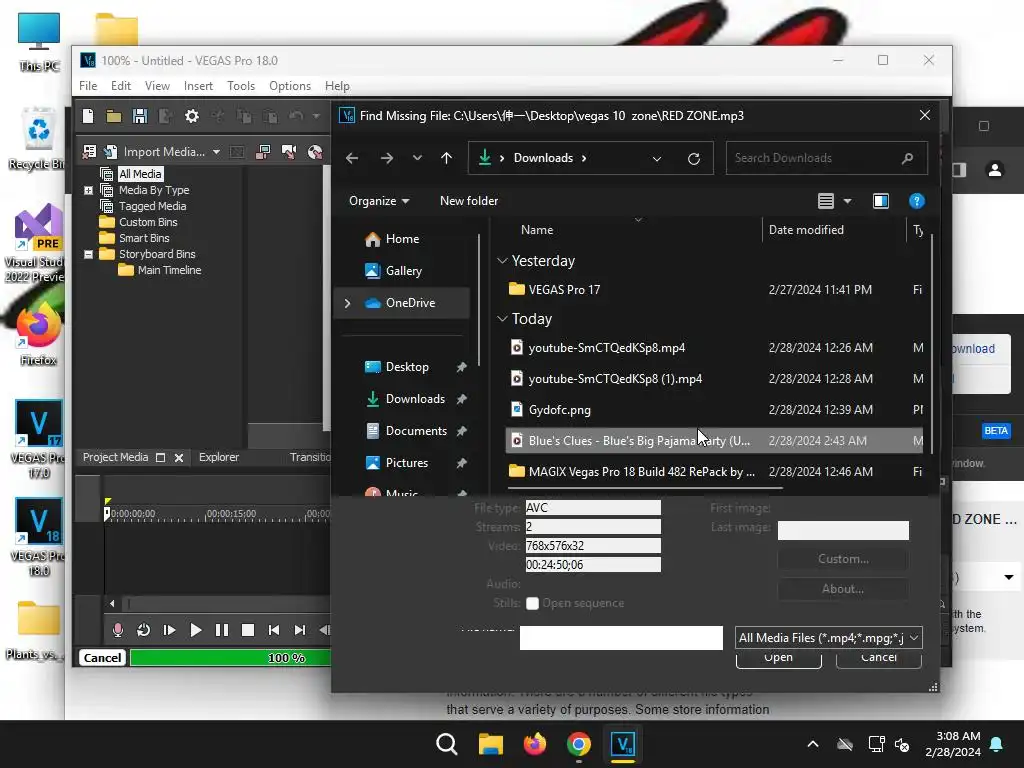
Task: Toggle the Open sequence checkbox
Action: click(532, 603)
